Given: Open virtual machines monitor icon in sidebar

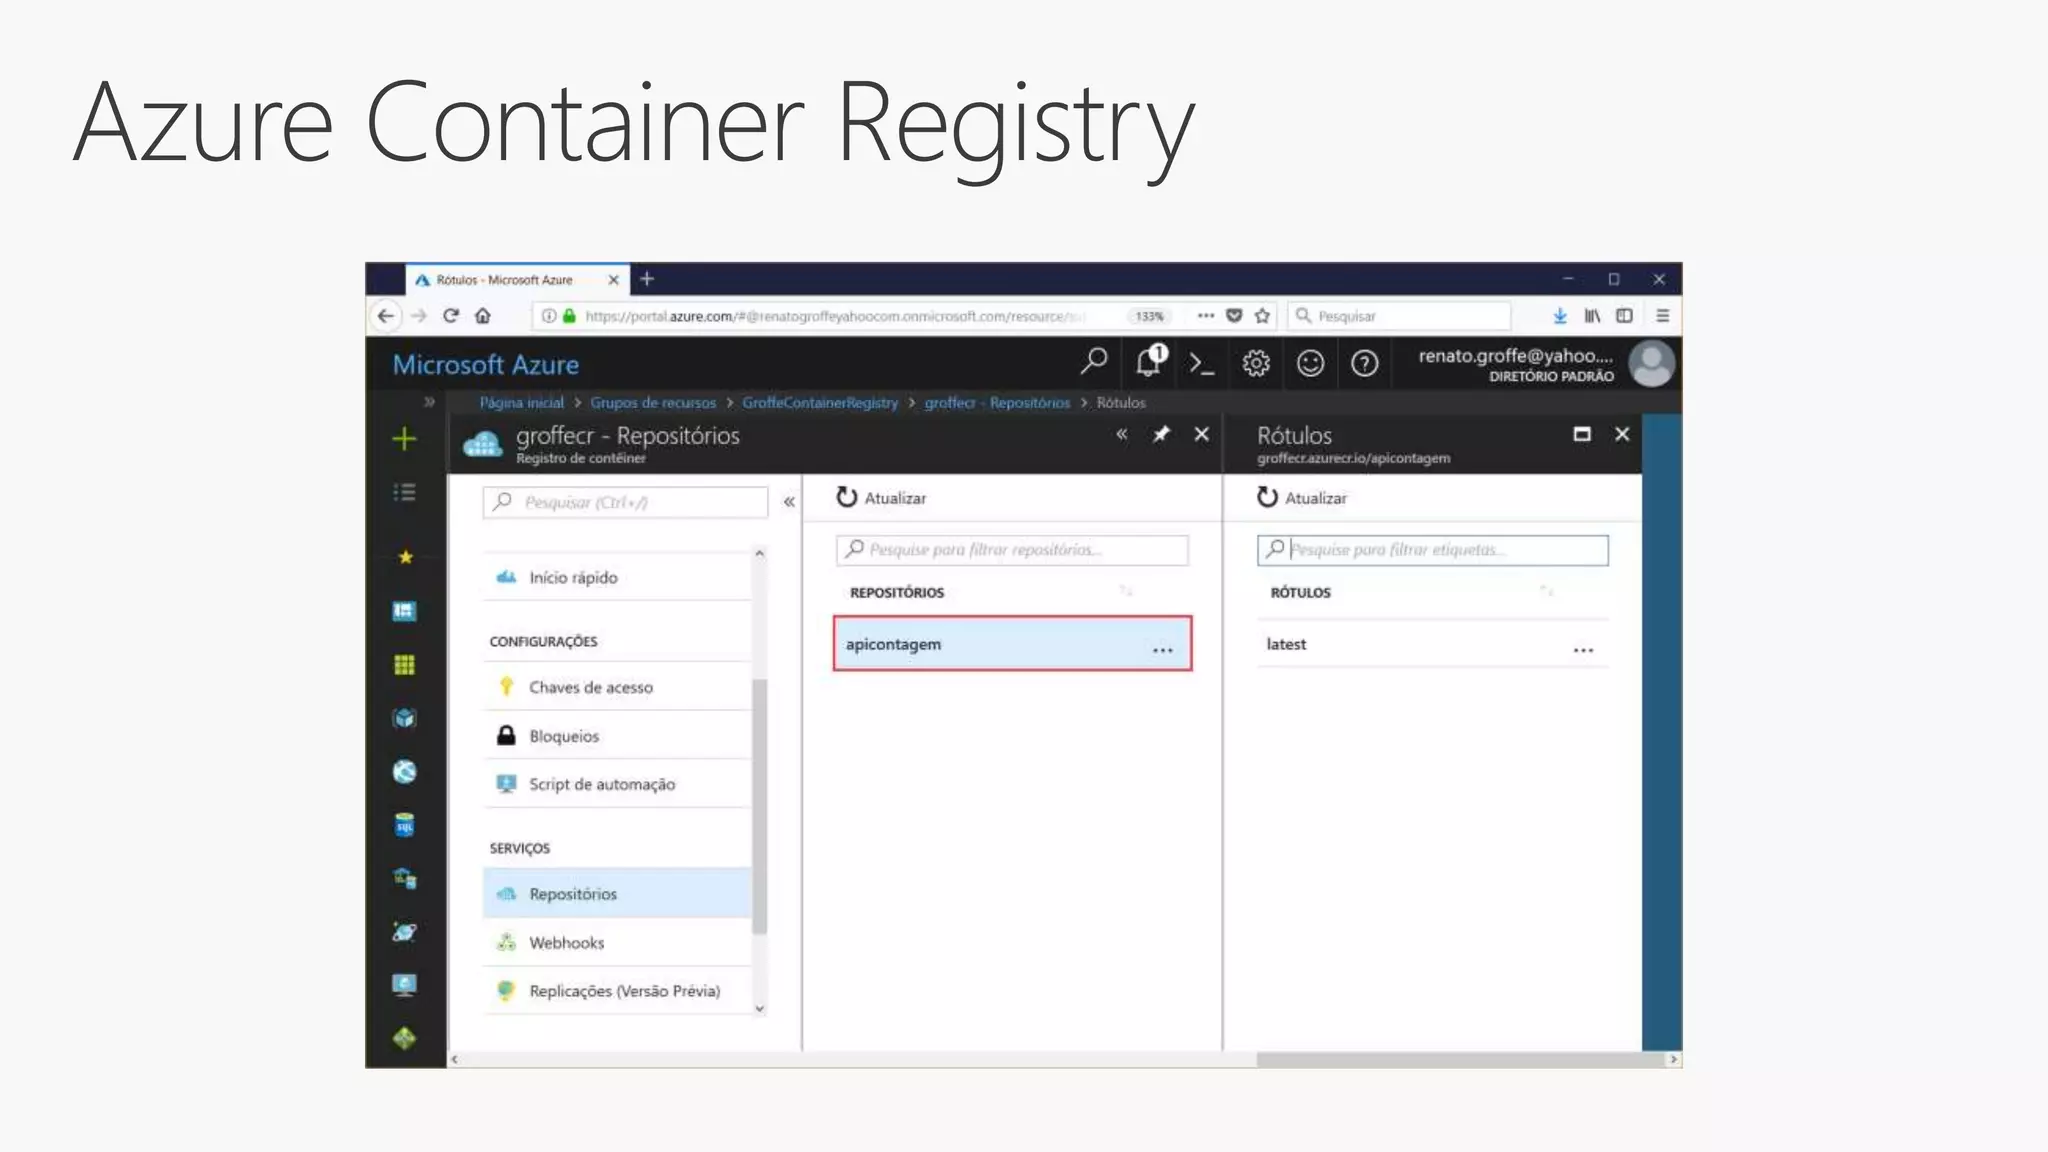Looking at the screenshot, I should (x=404, y=985).
